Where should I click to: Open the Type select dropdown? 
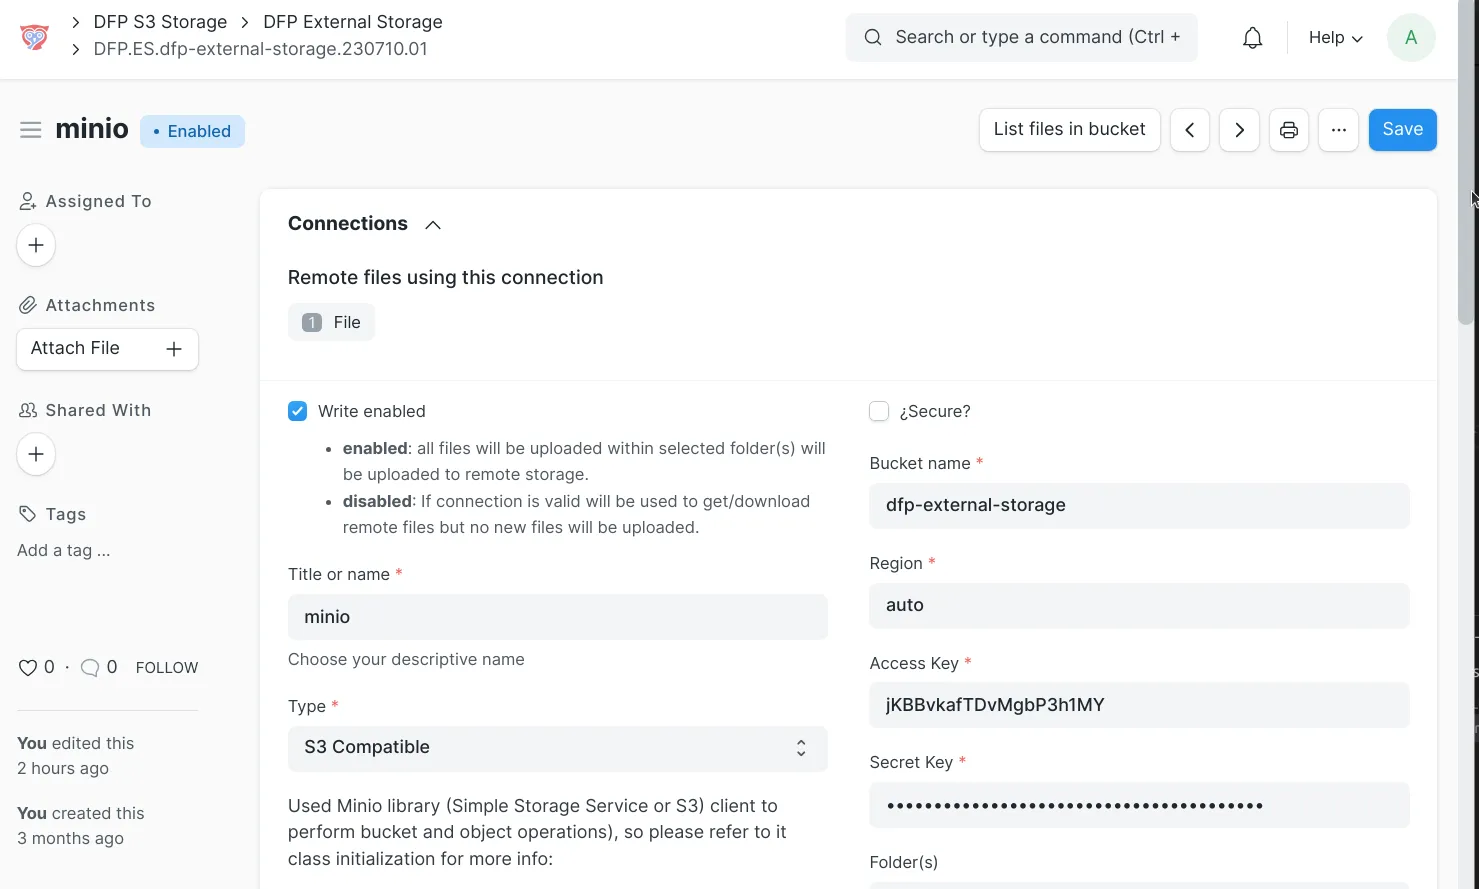click(557, 748)
